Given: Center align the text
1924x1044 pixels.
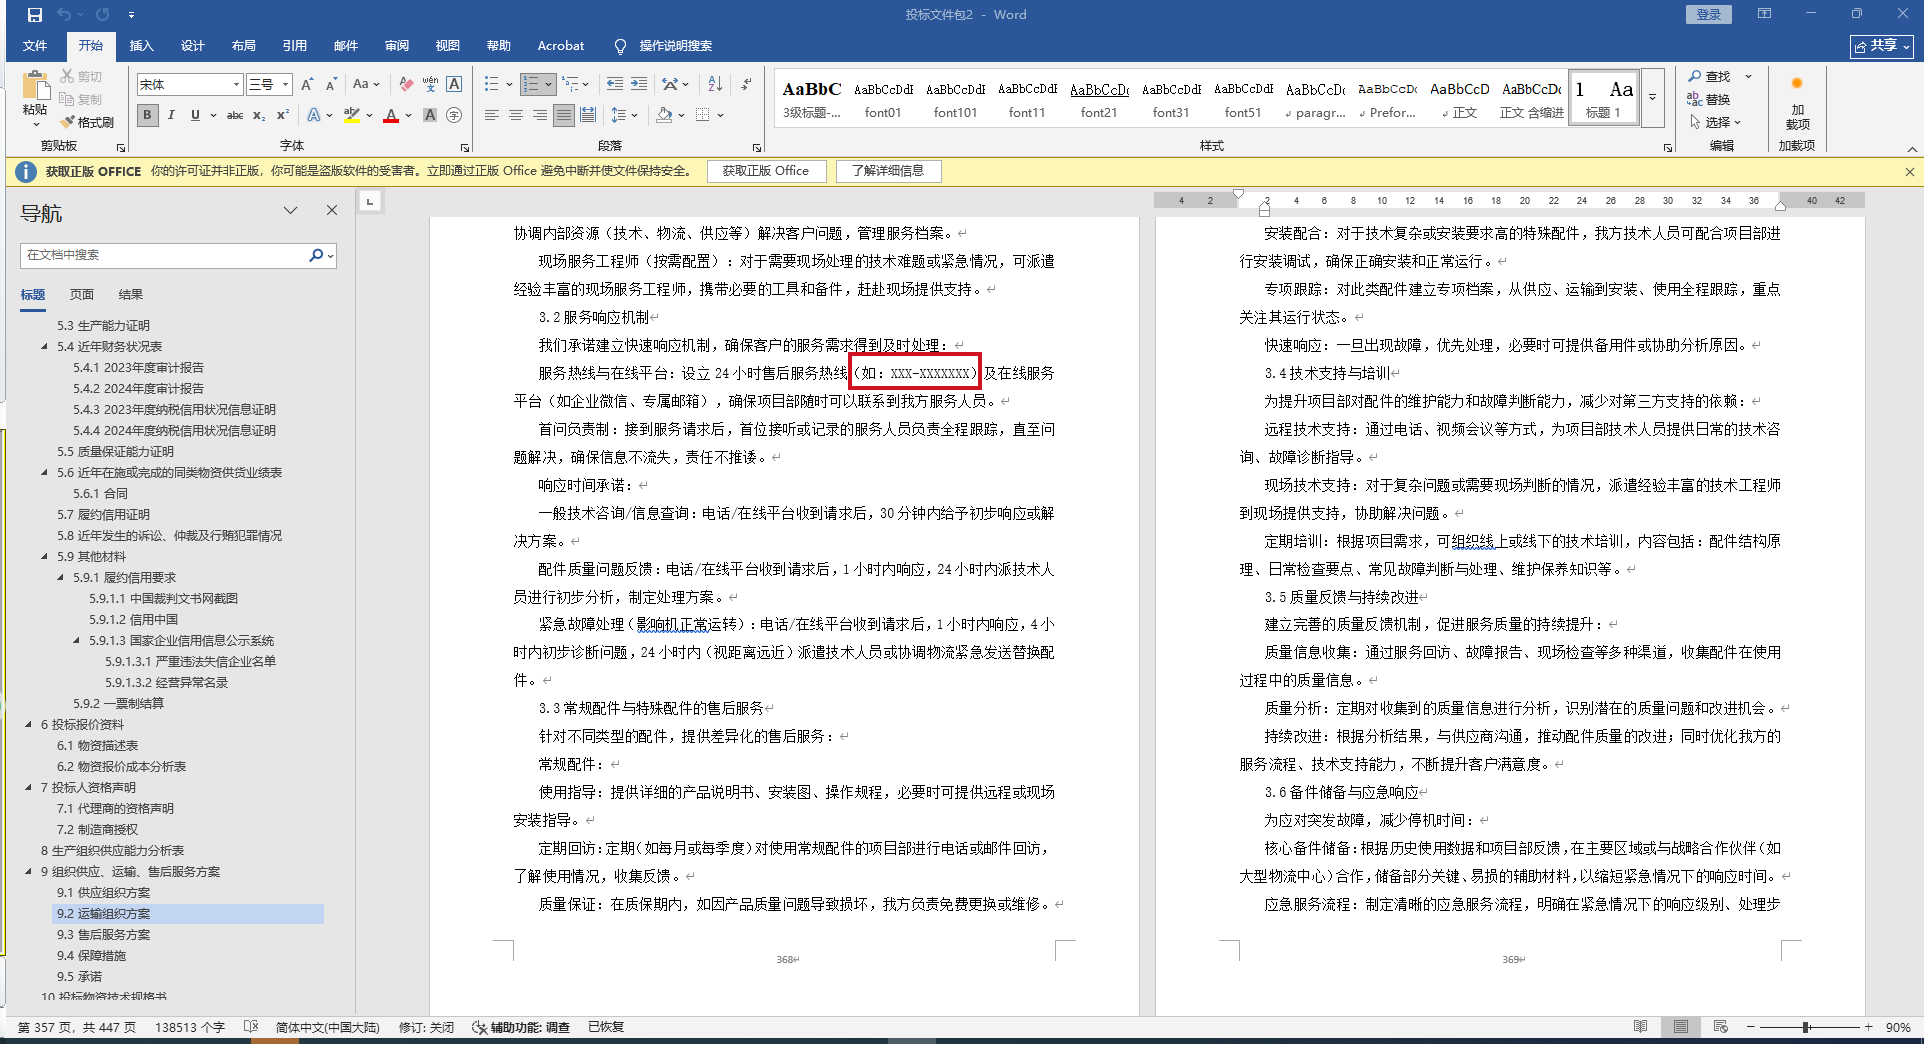Looking at the screenshot, I should pos(516,115).
